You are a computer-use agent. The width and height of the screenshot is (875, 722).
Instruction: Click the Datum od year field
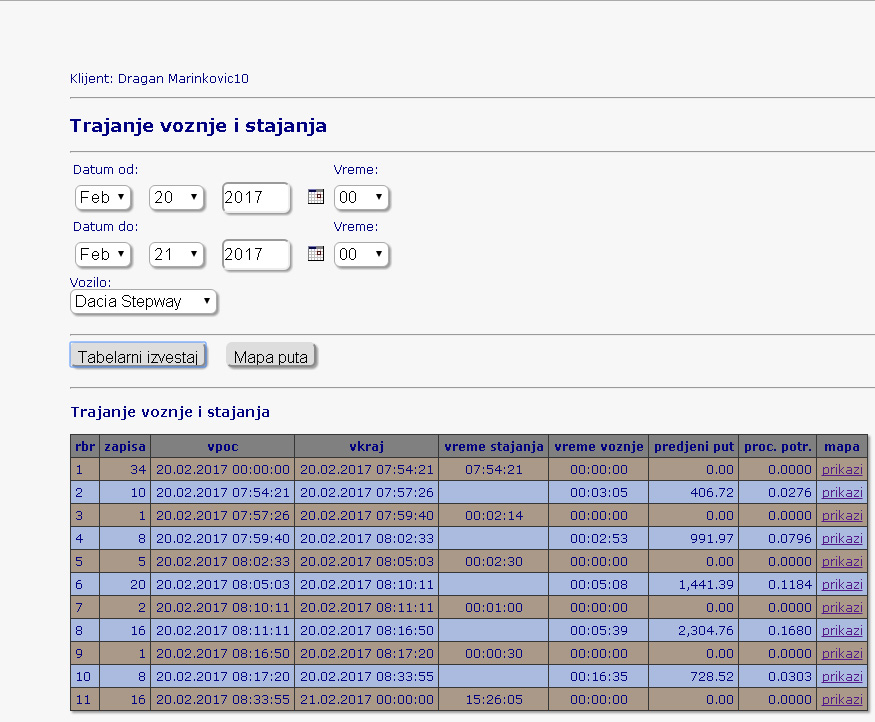coord(256,198)
